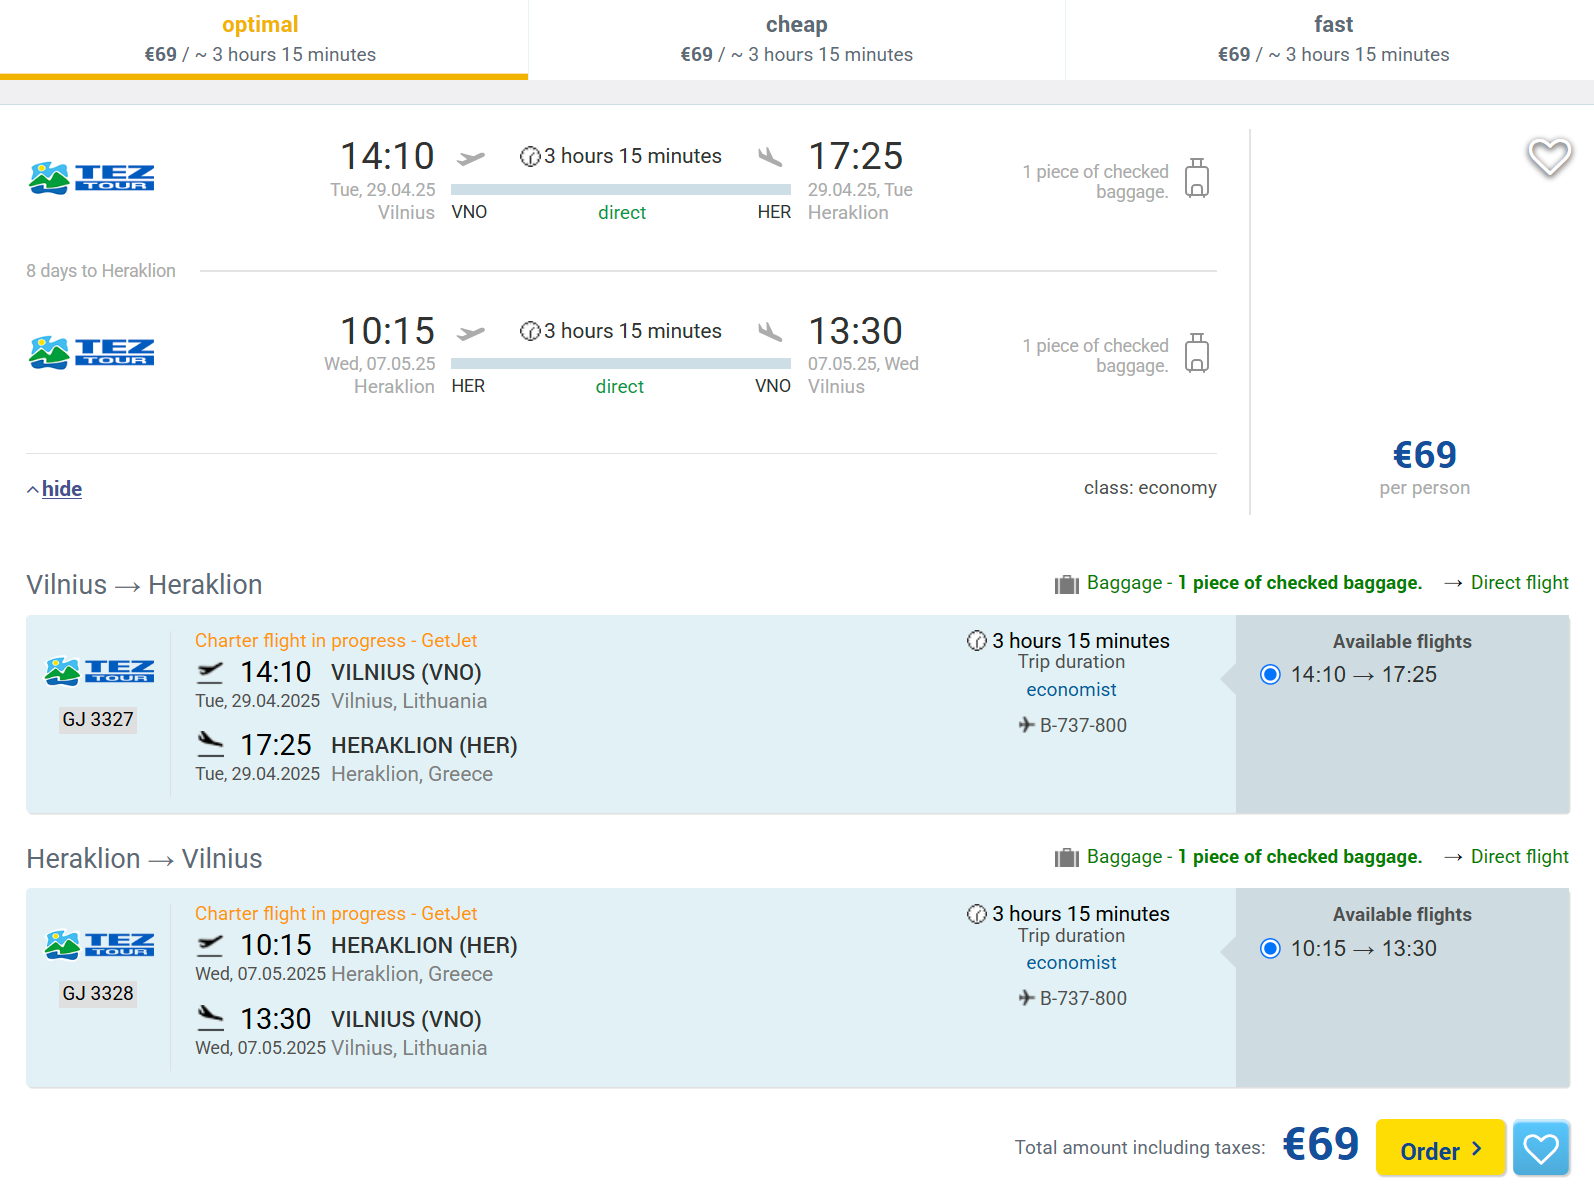Click the yellow Order button
The height and width of the screenshot is (1198, 1594).
pyautogui.click(x=1440, y=1148)
